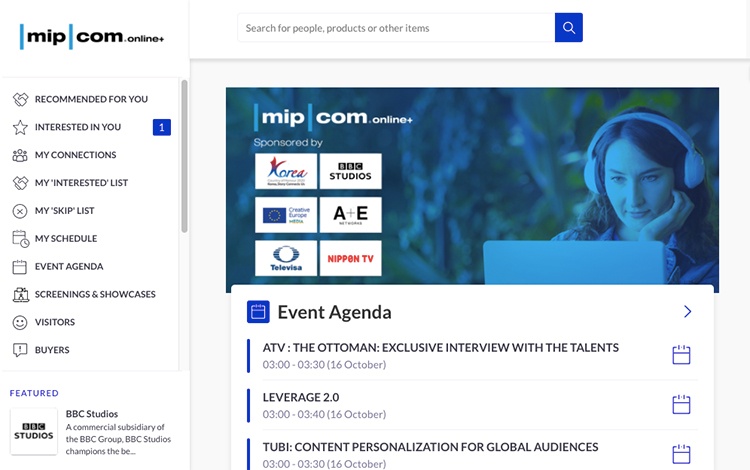Click the A+E Networks sponsor logo

click(x=351, y=215)
